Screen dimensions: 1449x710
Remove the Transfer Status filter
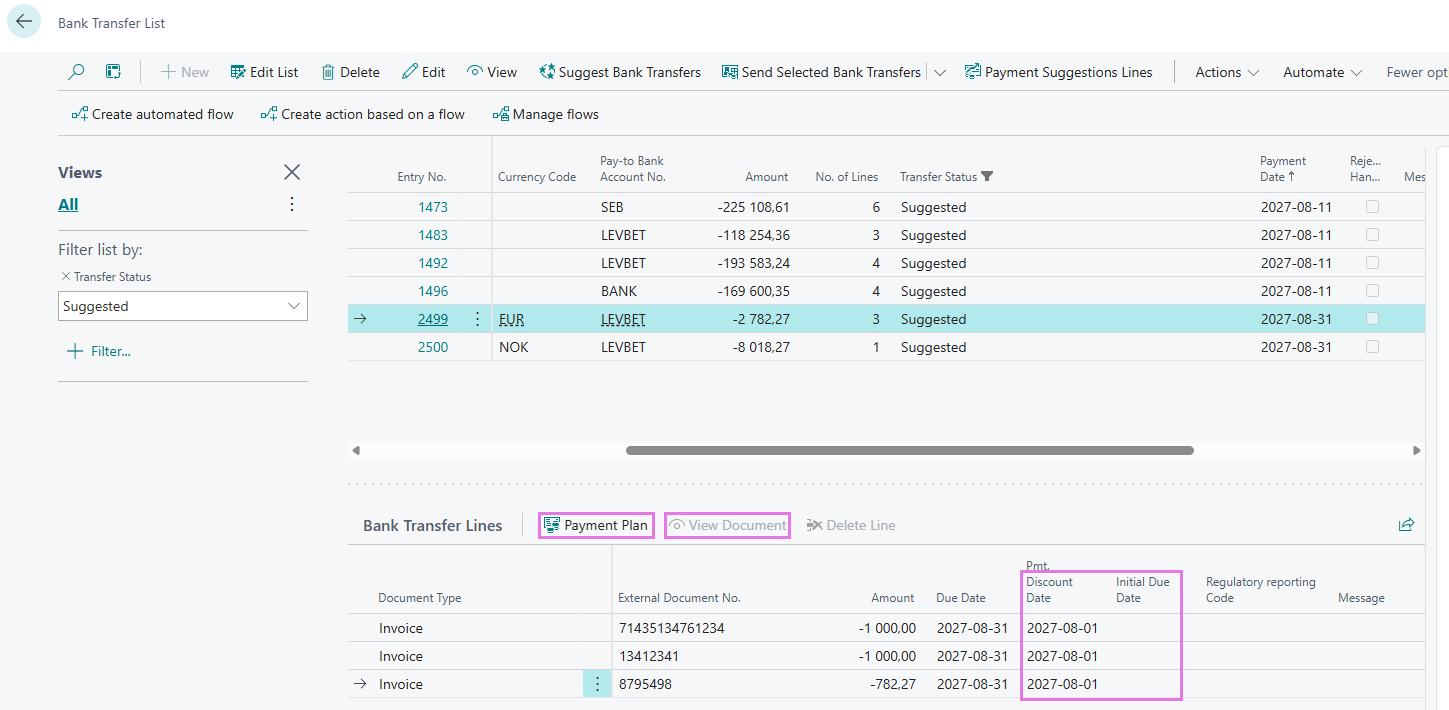click(66, 277)
